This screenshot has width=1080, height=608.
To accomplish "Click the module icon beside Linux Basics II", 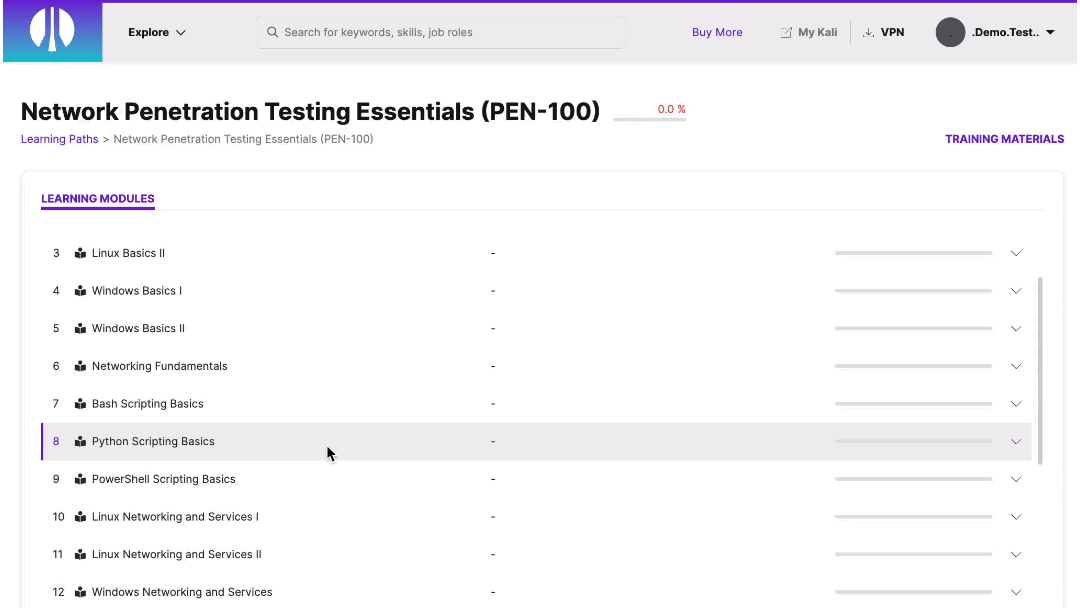I will pyautogui.click(x=80, y=253).
